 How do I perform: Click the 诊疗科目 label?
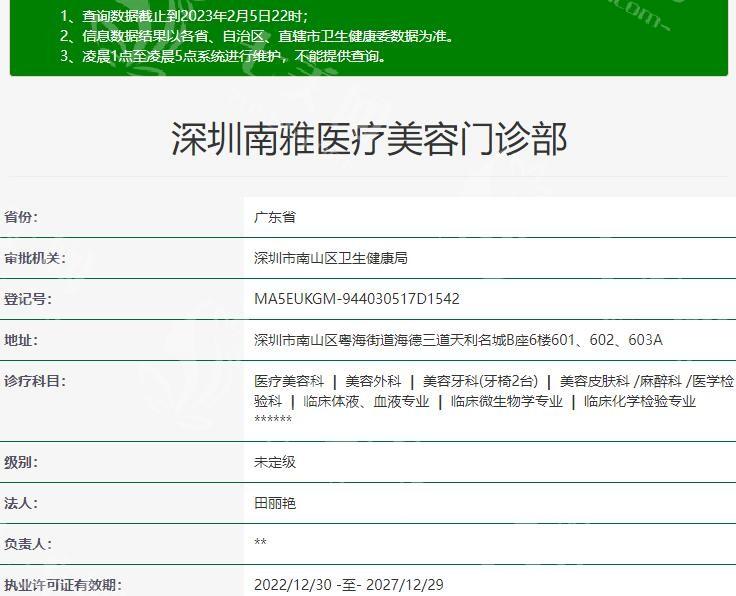coord(35,381)
